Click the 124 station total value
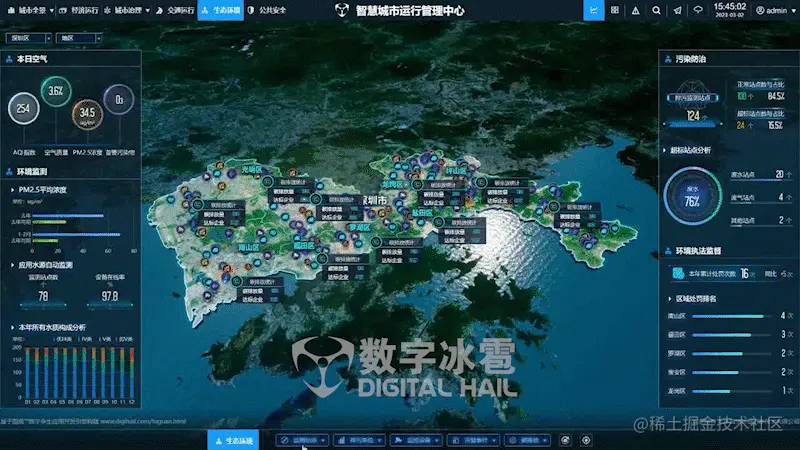Screen dimensions: 800x450 click(x=693, y=116)
